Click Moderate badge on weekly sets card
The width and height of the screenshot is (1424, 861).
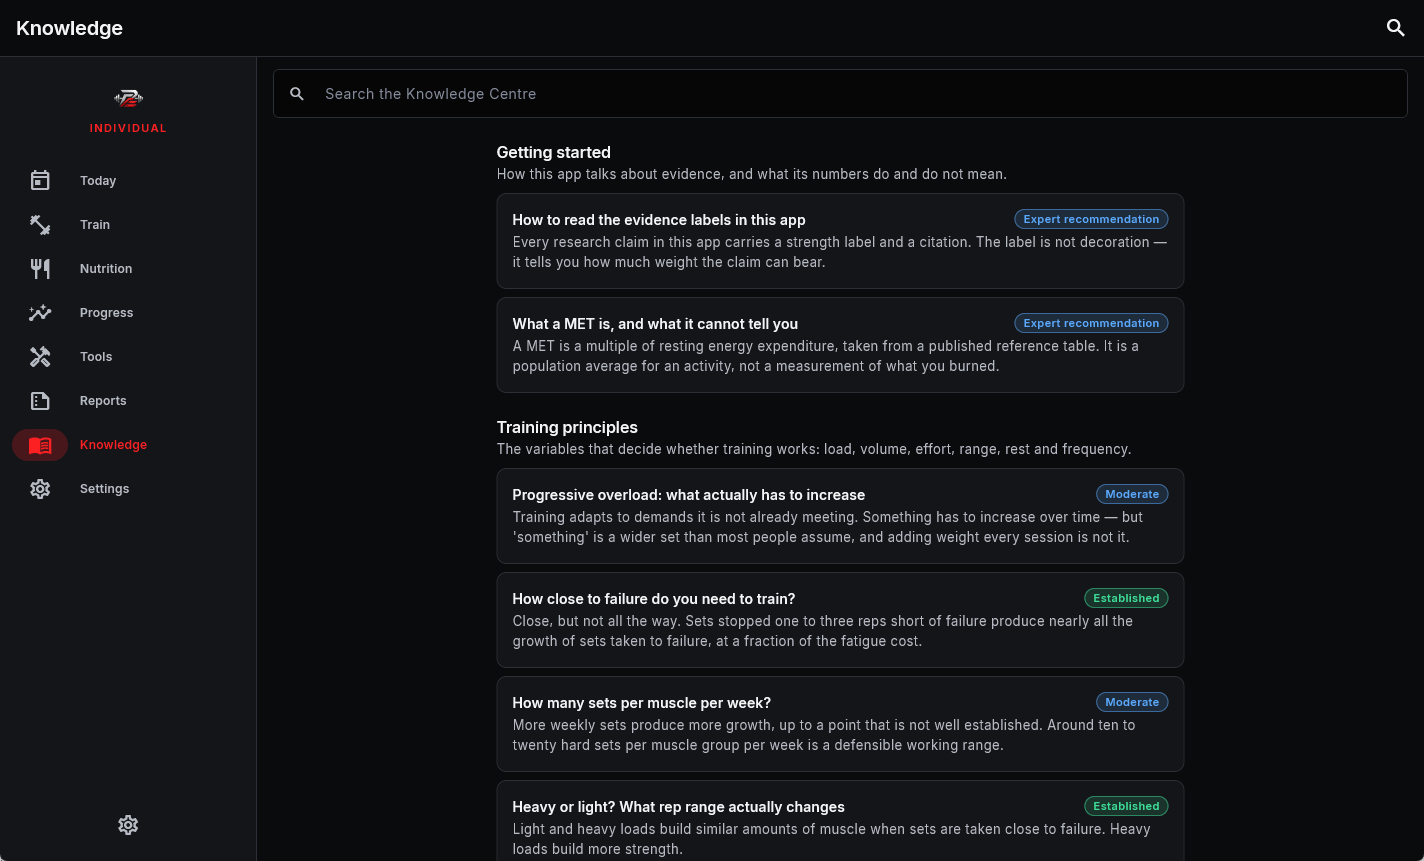[x=1132, y=702]
